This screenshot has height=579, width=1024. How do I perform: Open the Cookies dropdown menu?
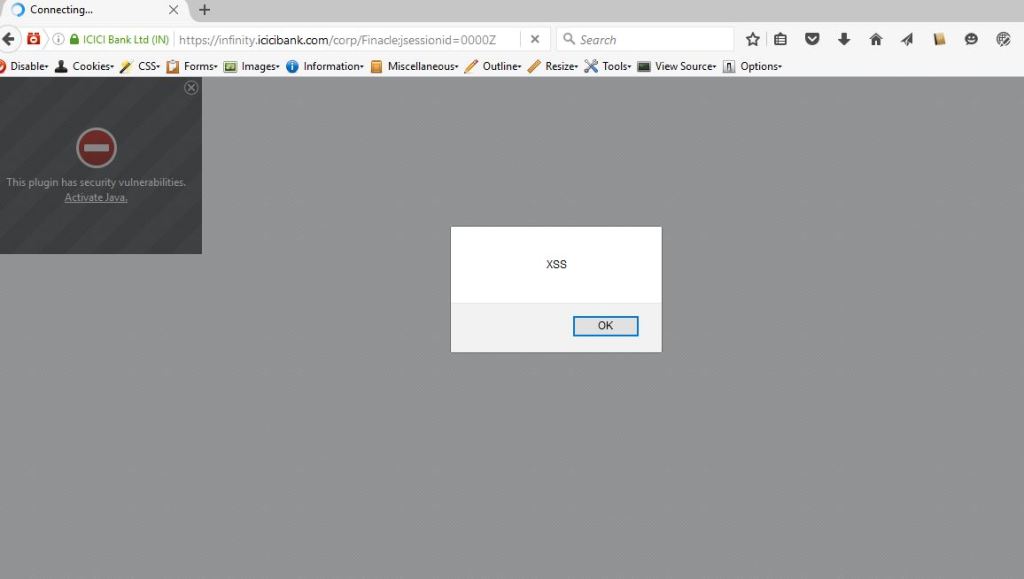point(91,66)
